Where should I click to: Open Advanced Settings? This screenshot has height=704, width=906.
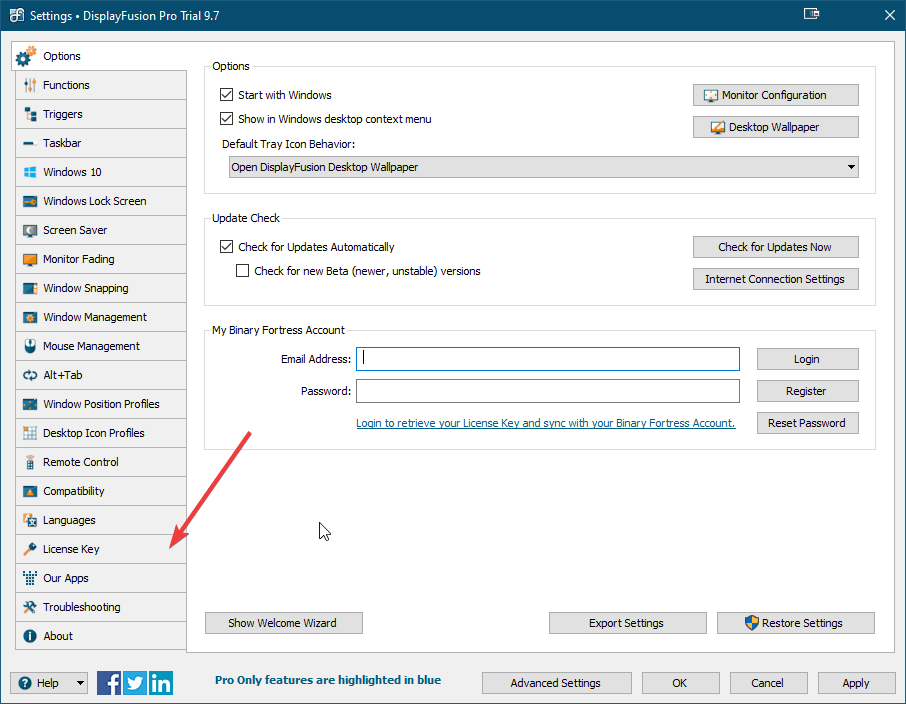tap(556, 683)
